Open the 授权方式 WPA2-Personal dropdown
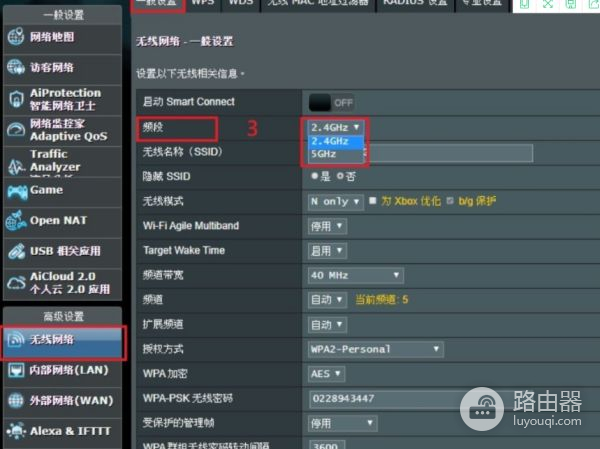The image size is (600, 449). click(376, 349)
